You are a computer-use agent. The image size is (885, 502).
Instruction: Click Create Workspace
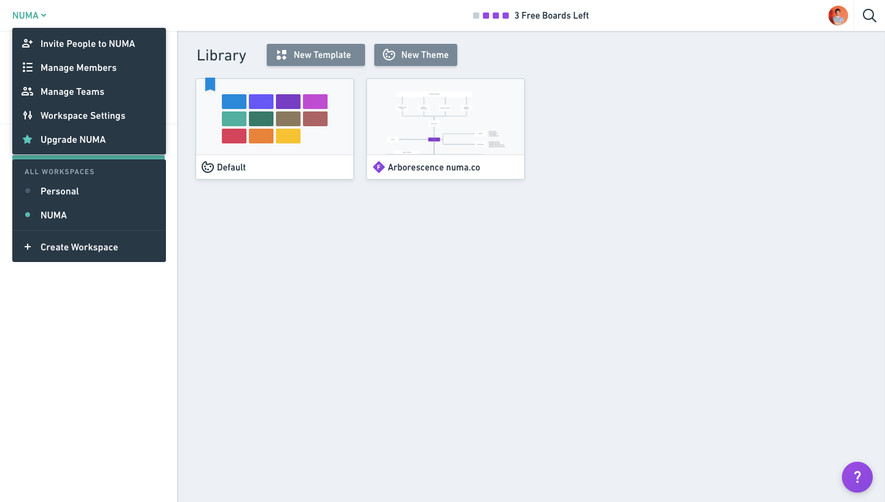click(89, 247)
